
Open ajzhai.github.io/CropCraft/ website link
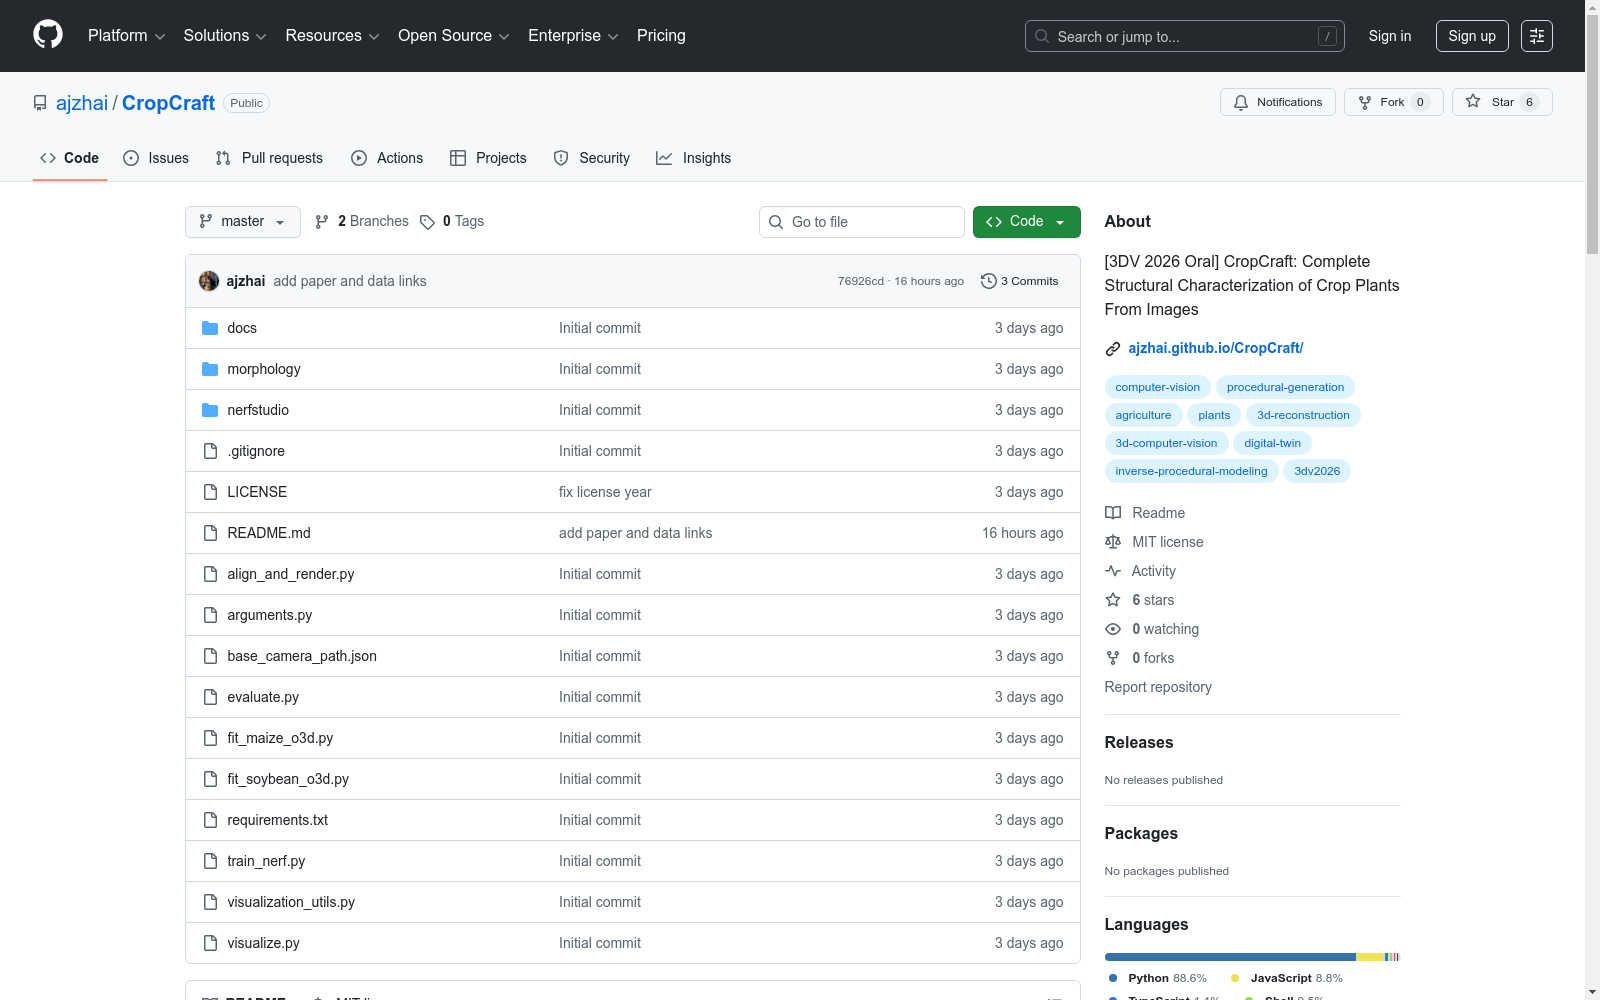(1216, 348)
